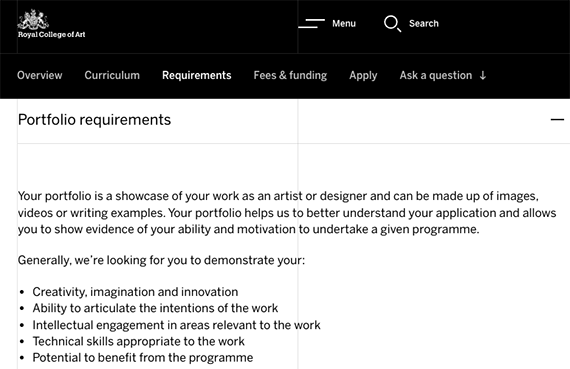Click the 'Creativity, imagination and innovation' bullet
Screen dimensions: 570x369
click(x=135, y=292)
